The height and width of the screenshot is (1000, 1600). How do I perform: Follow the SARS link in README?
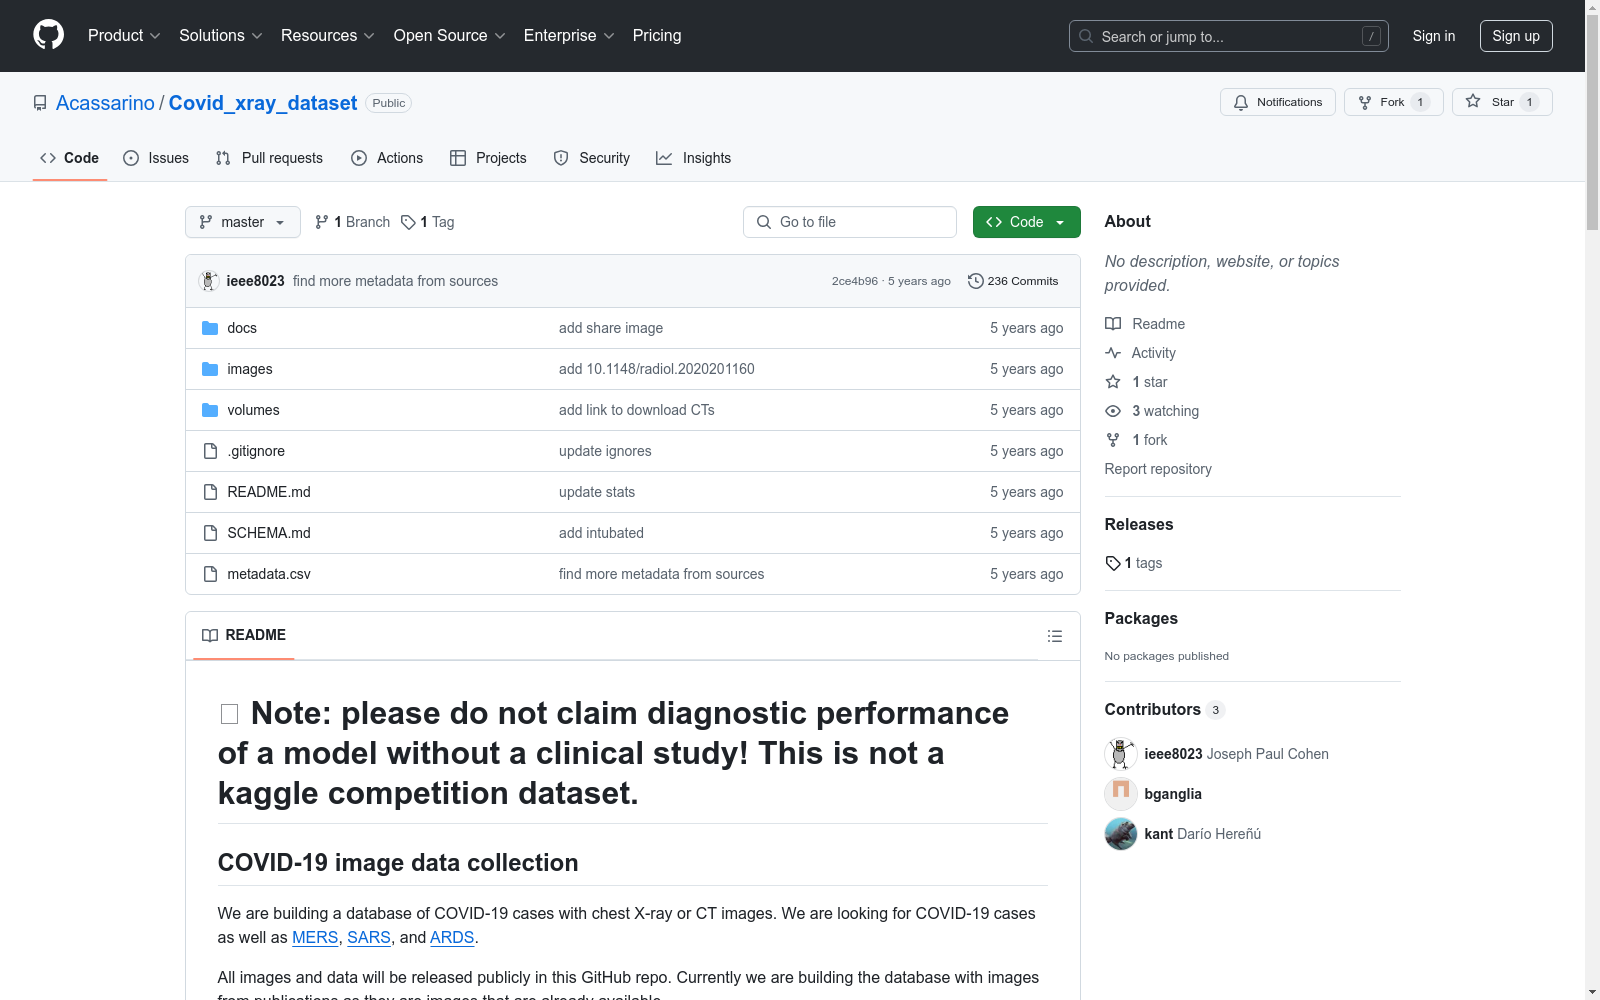pos(369,937)
